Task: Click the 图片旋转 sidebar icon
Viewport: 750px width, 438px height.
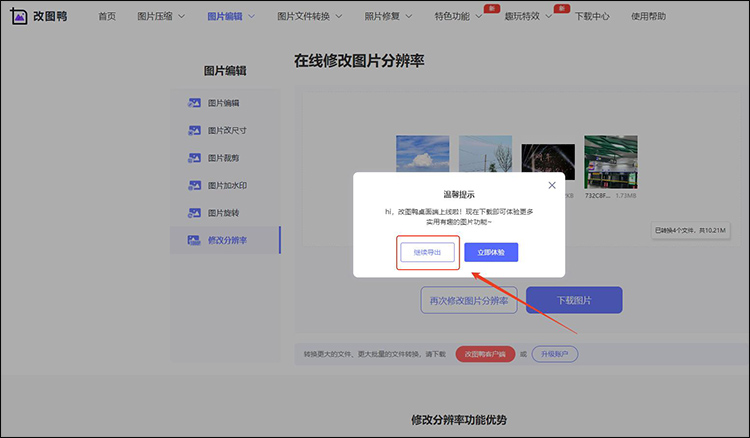Action: (x=194, y=213)
